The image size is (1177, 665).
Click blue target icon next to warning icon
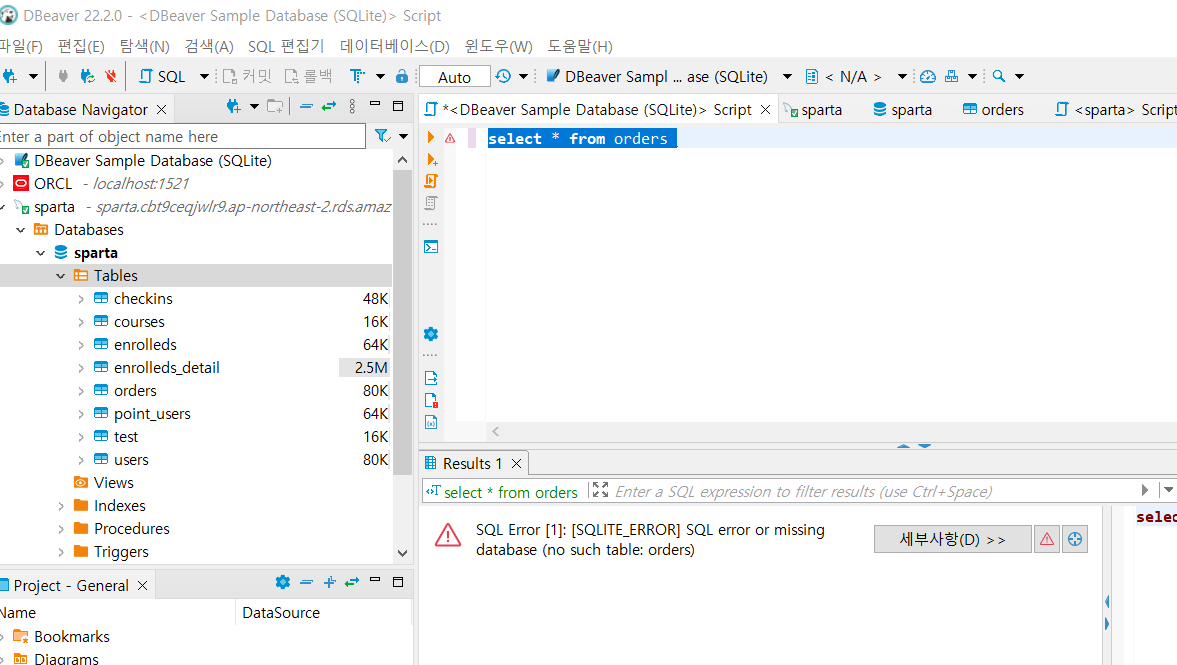(x=1075, y=540)
